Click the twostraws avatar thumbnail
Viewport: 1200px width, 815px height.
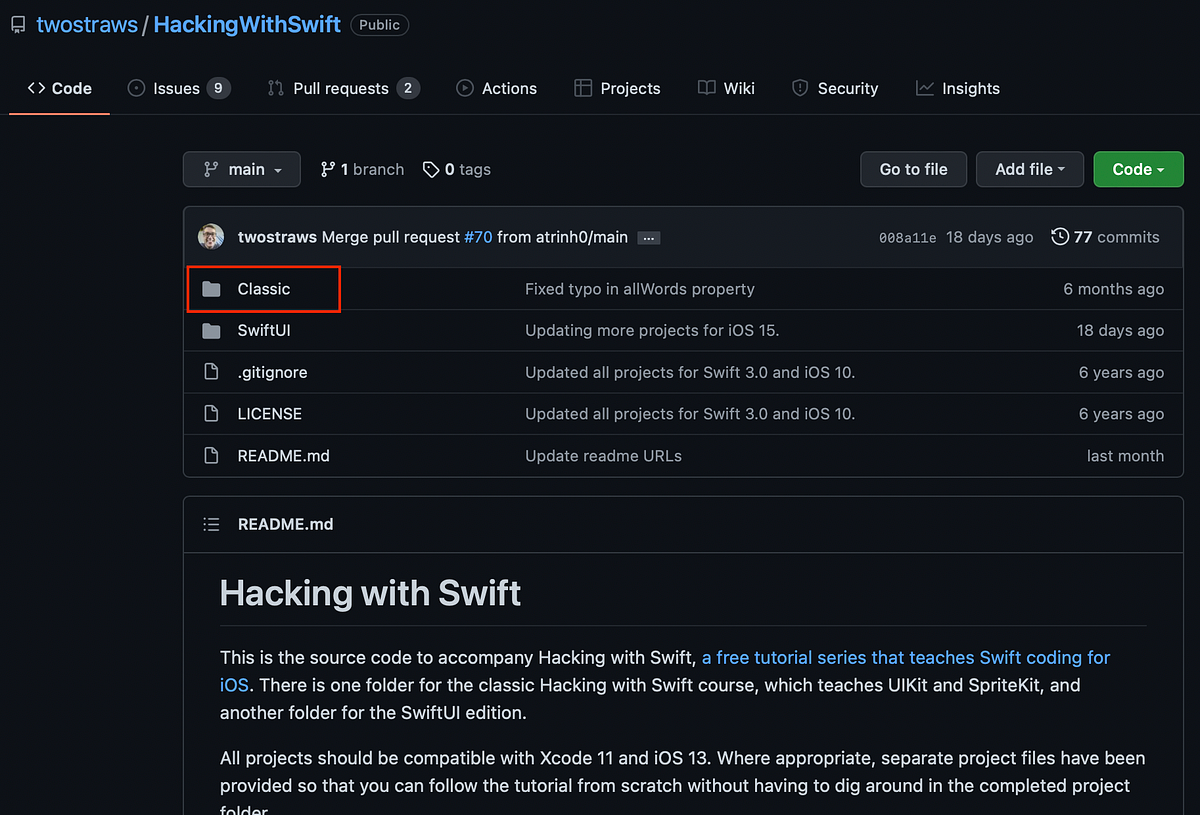(211, 237)
